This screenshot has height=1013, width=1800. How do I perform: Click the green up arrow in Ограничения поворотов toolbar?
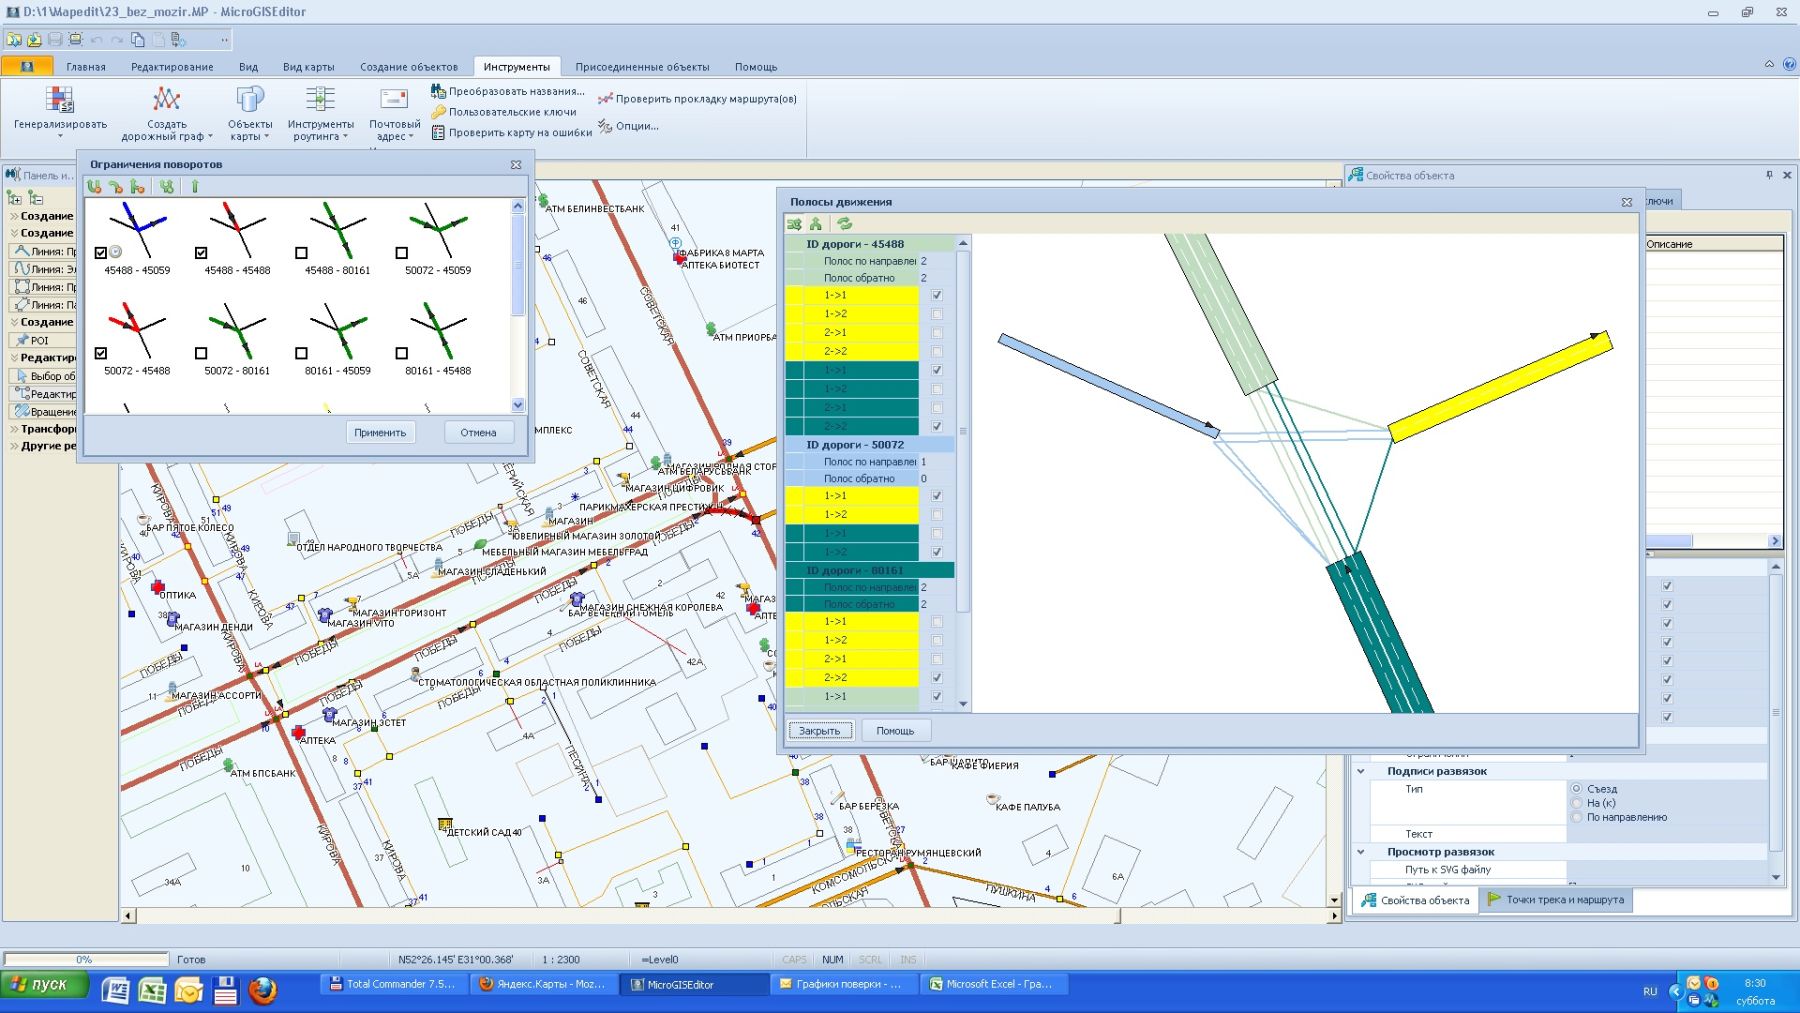(195, 186)
